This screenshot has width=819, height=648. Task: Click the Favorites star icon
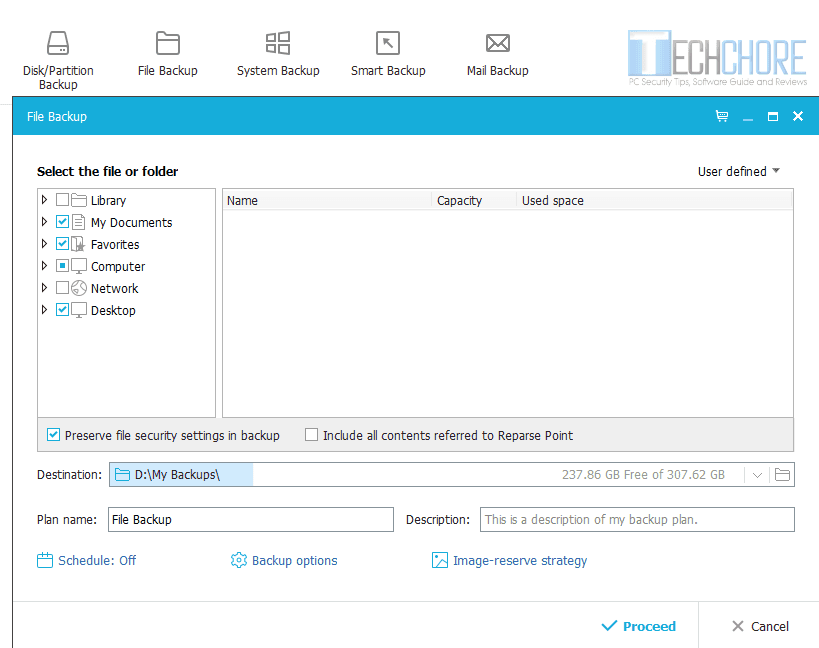click(78, 244)
